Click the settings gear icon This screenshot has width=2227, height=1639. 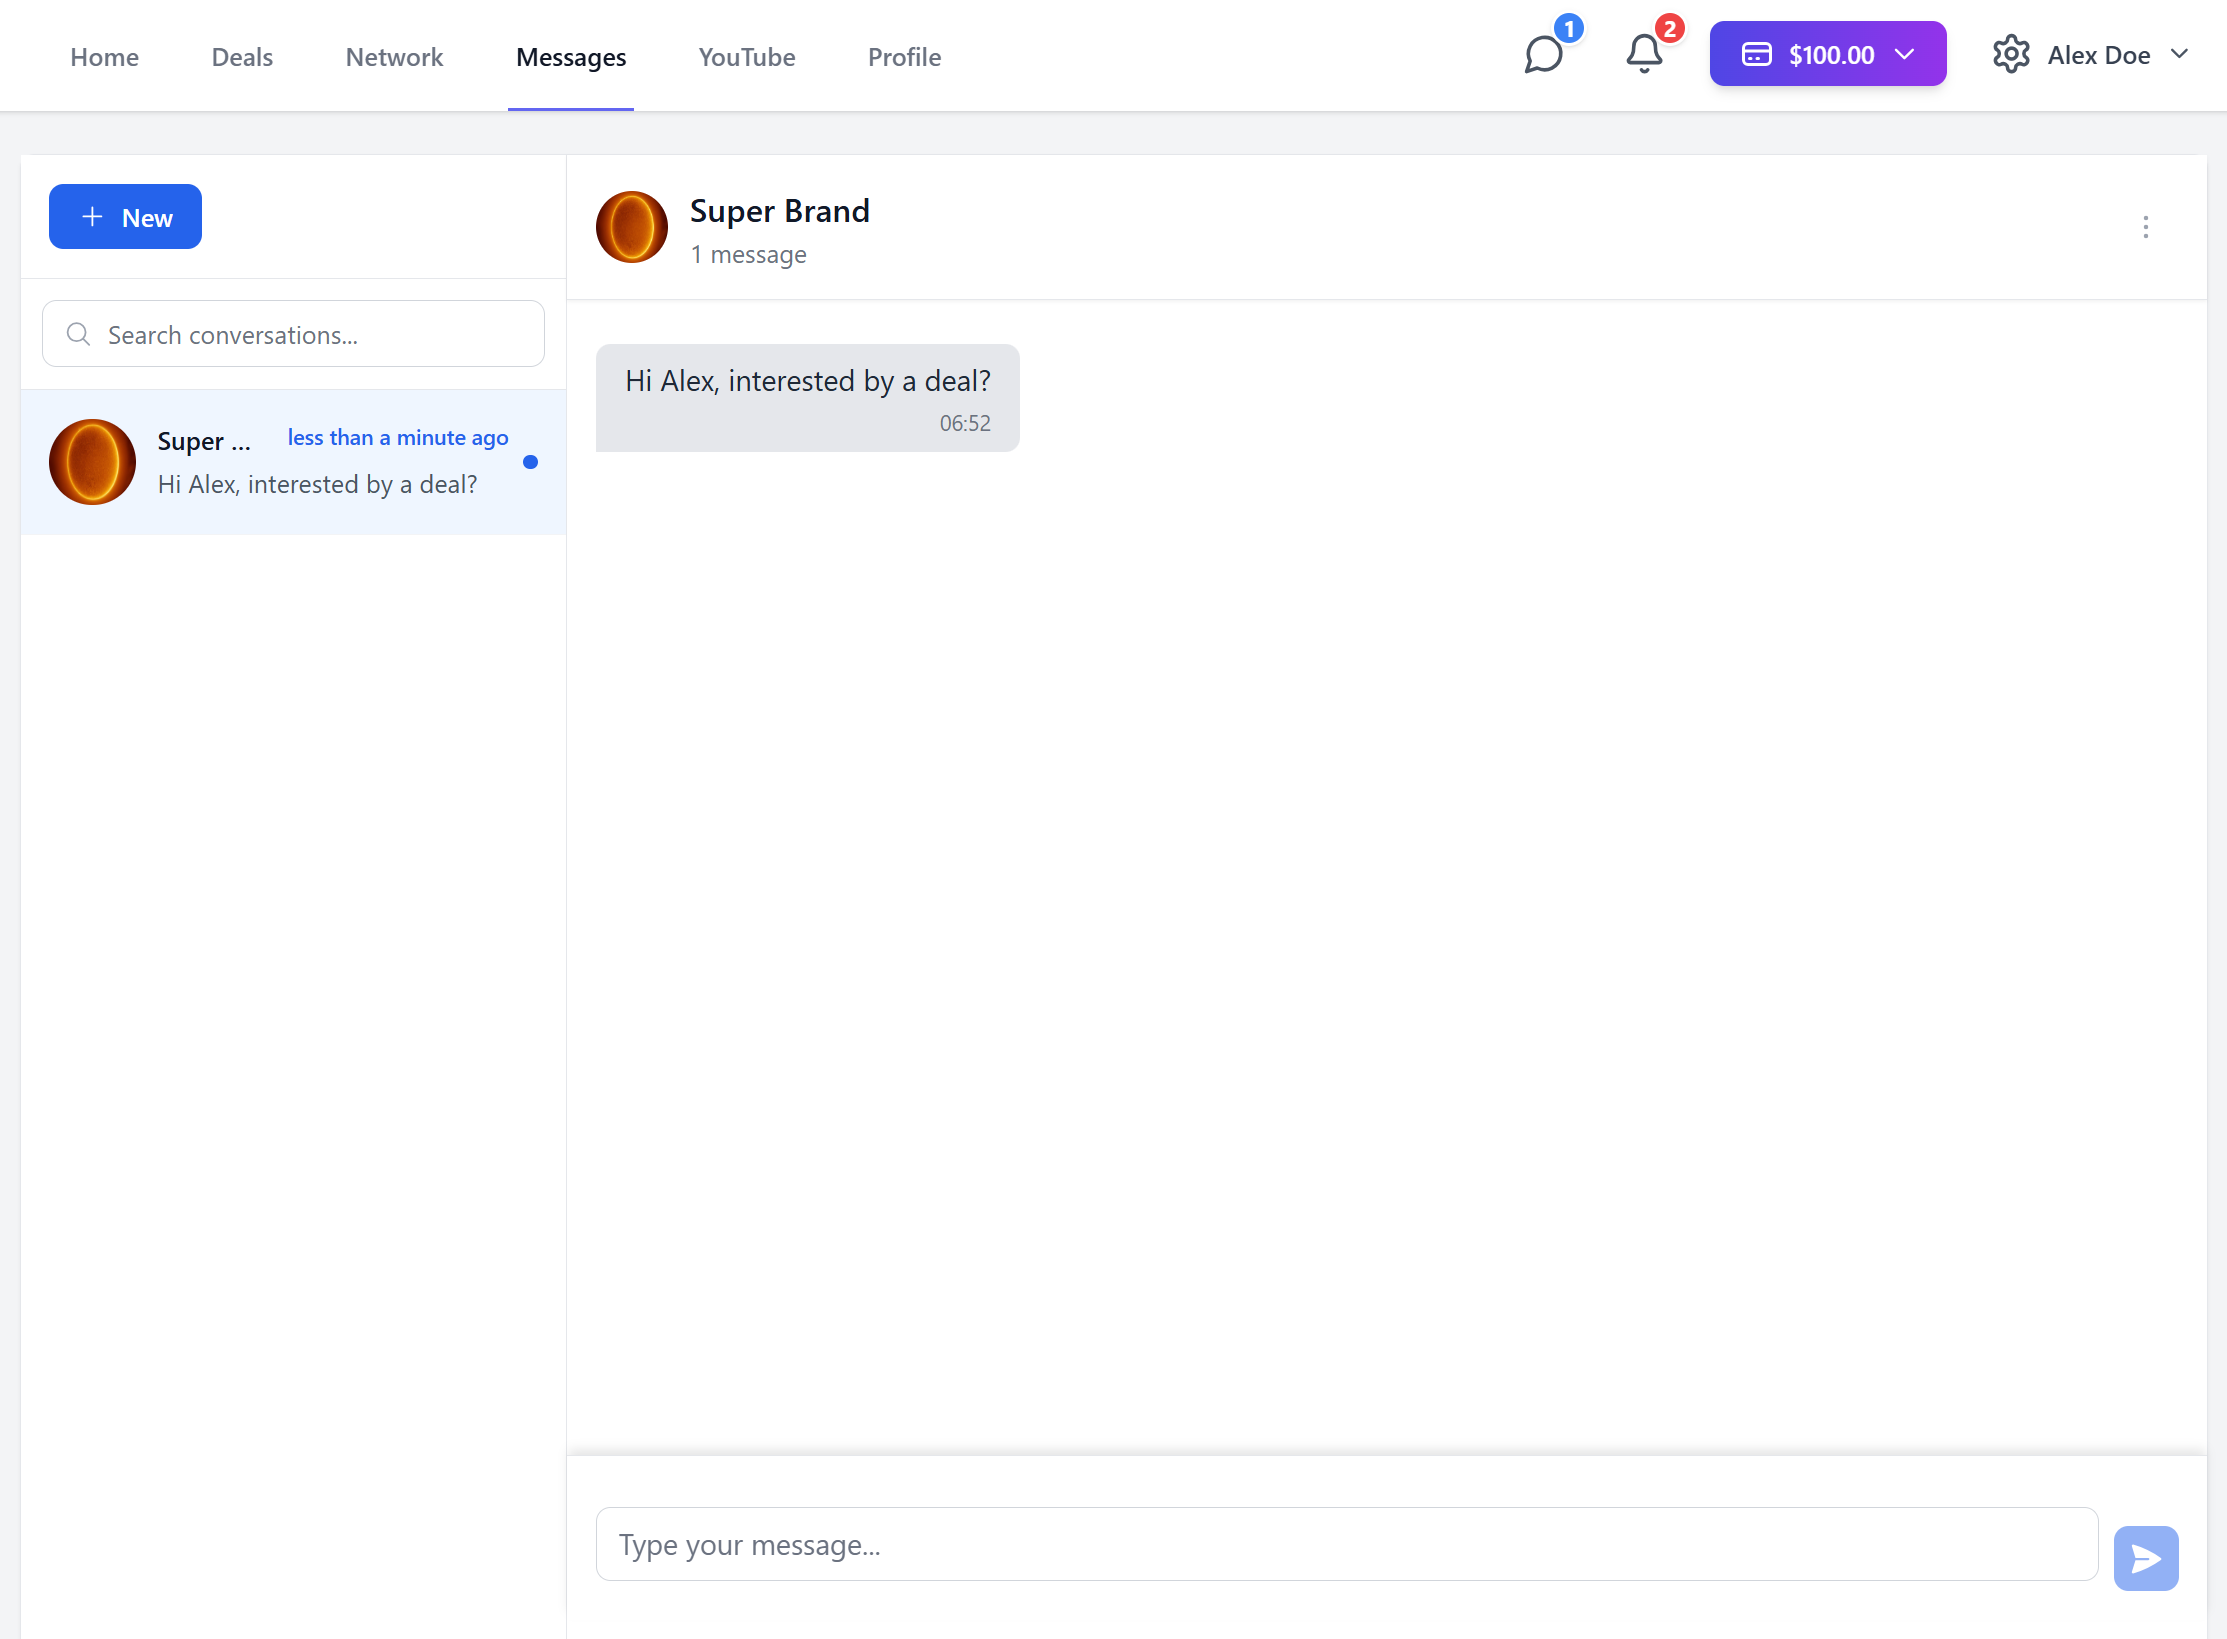(x=2011, y=54)
